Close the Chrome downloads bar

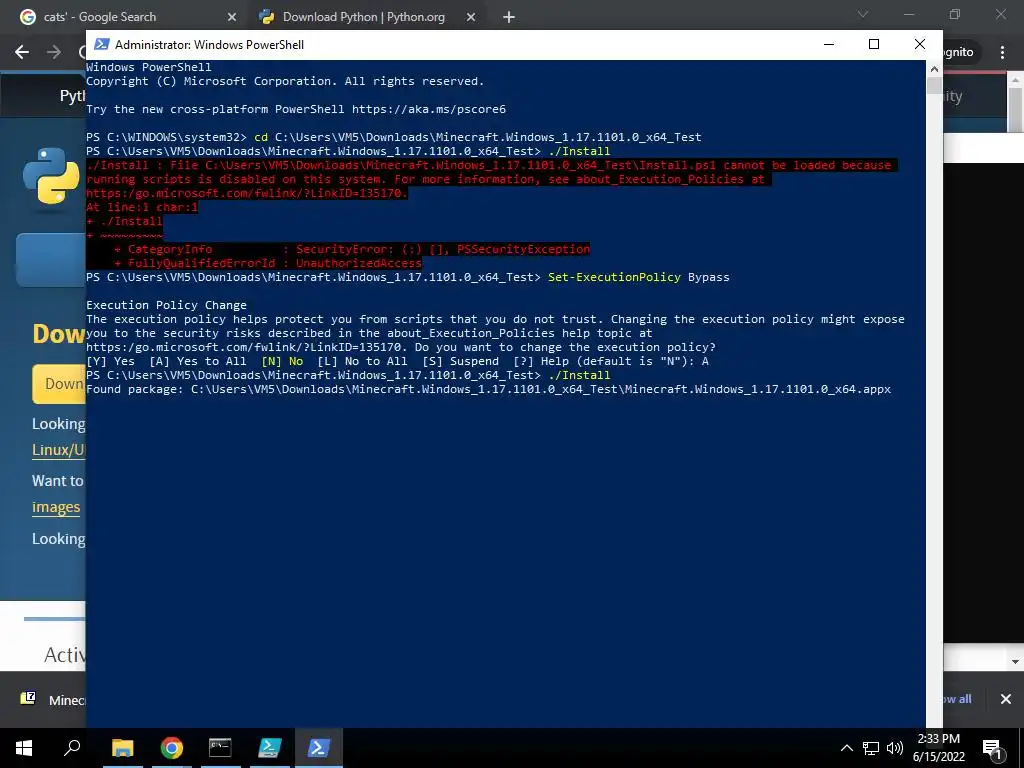1006,699
